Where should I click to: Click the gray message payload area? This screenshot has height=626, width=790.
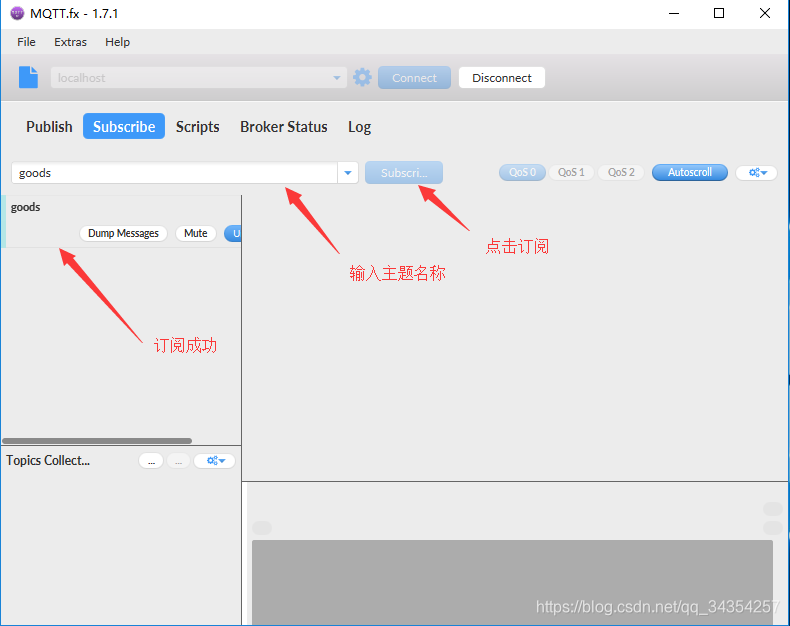pos(512,582)
